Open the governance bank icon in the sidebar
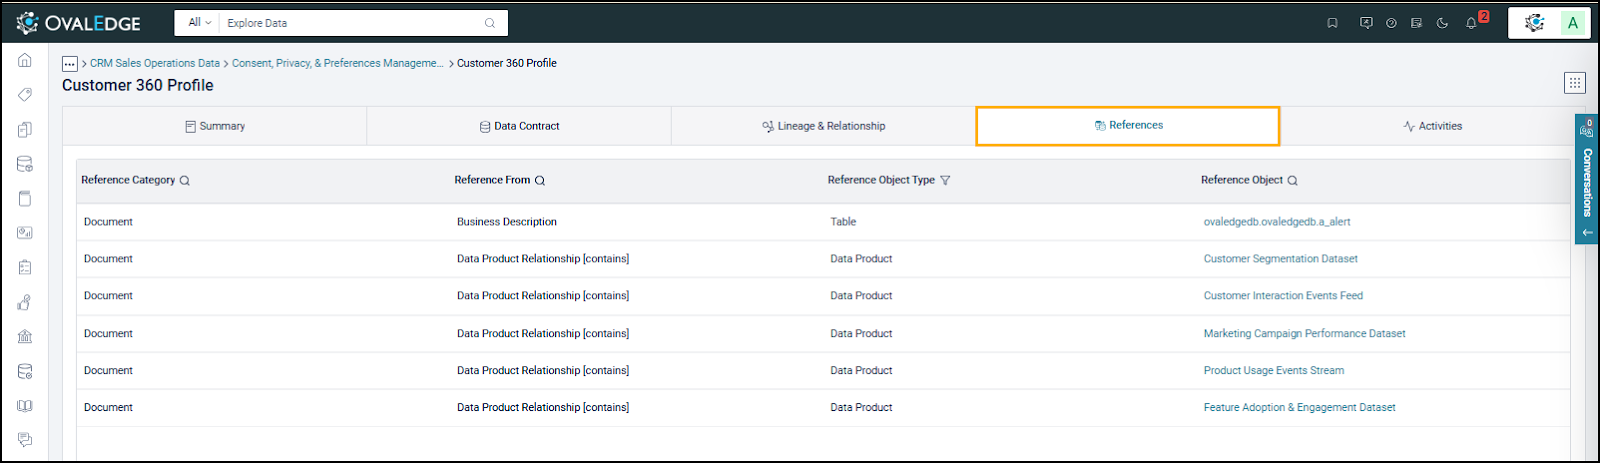Screen dimensions: 1600x463 [25, 337]
